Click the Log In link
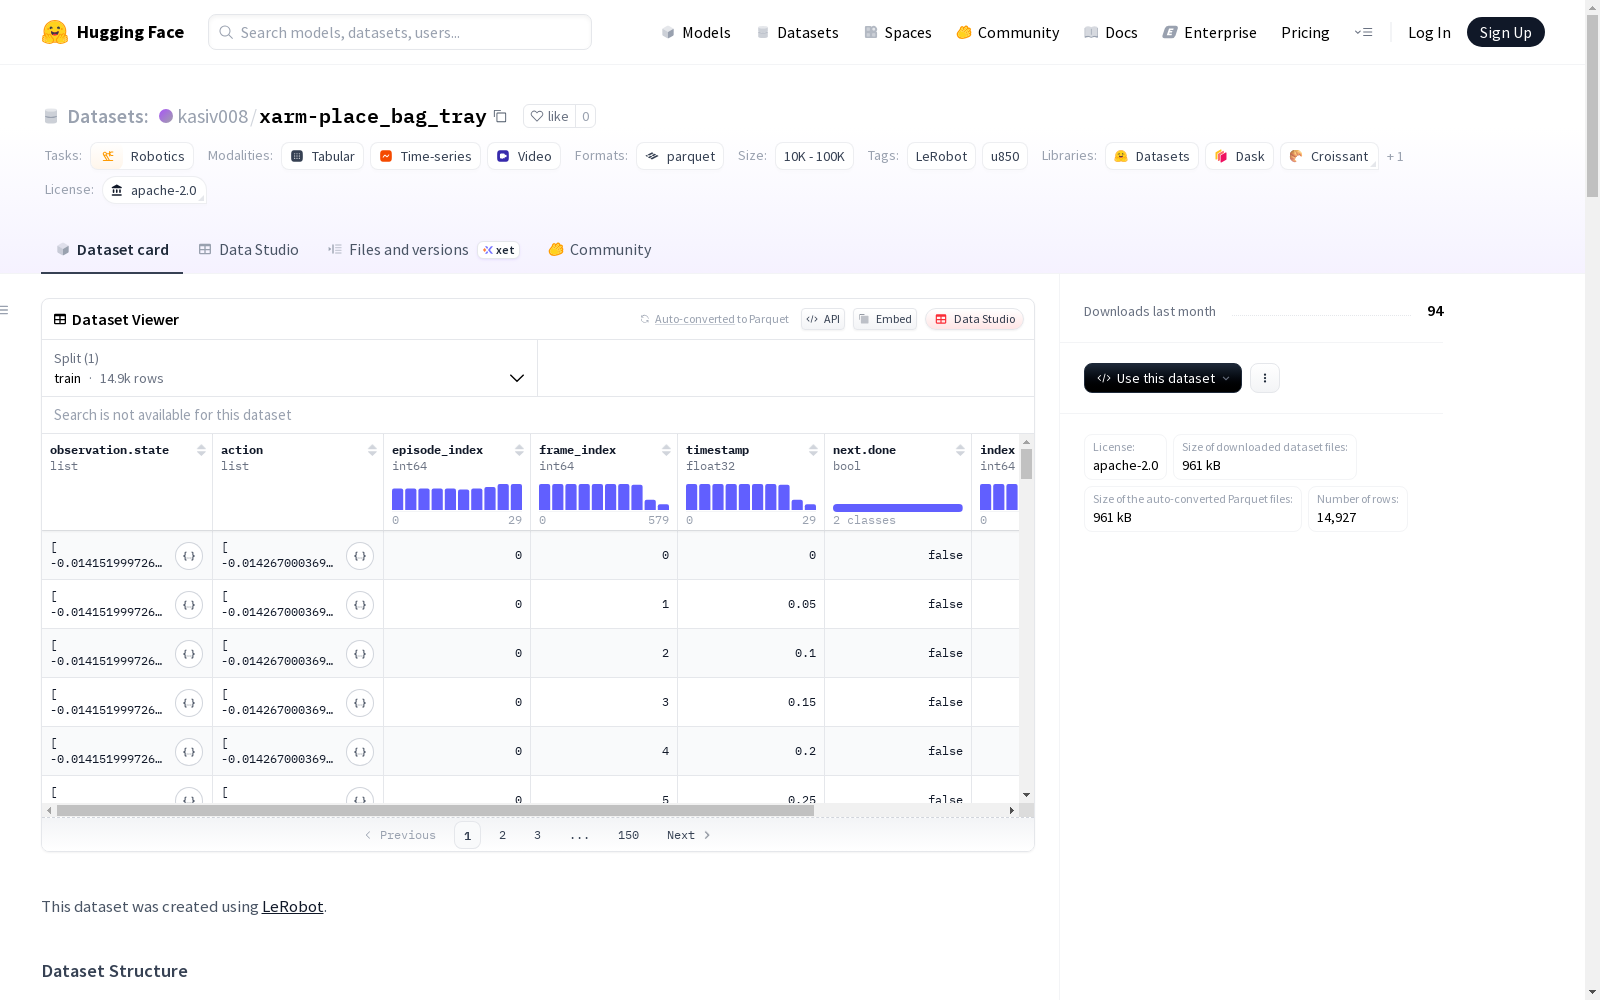 (x=1429, y=32)
